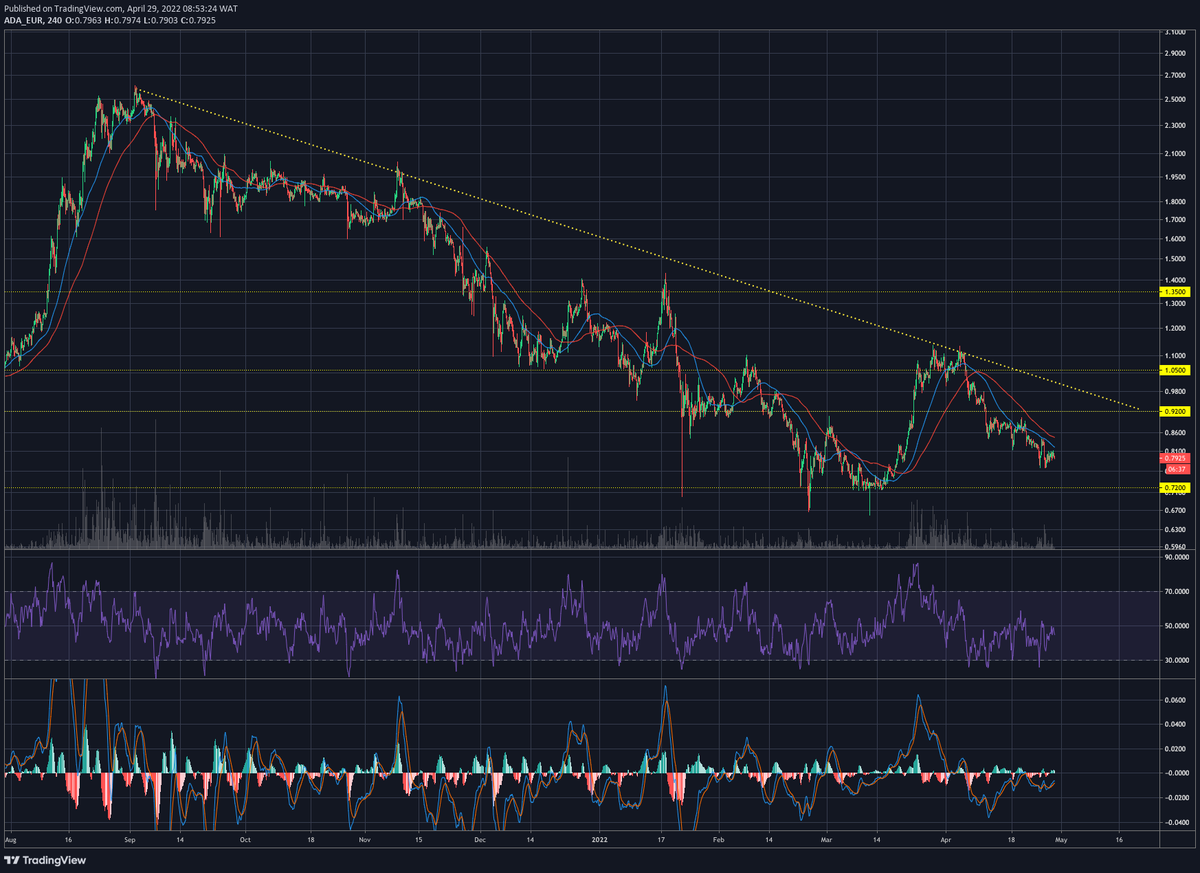Select the descending yellow dotted trendline
The height and width of the screenshot is (873, 1200).
point(640,250)
